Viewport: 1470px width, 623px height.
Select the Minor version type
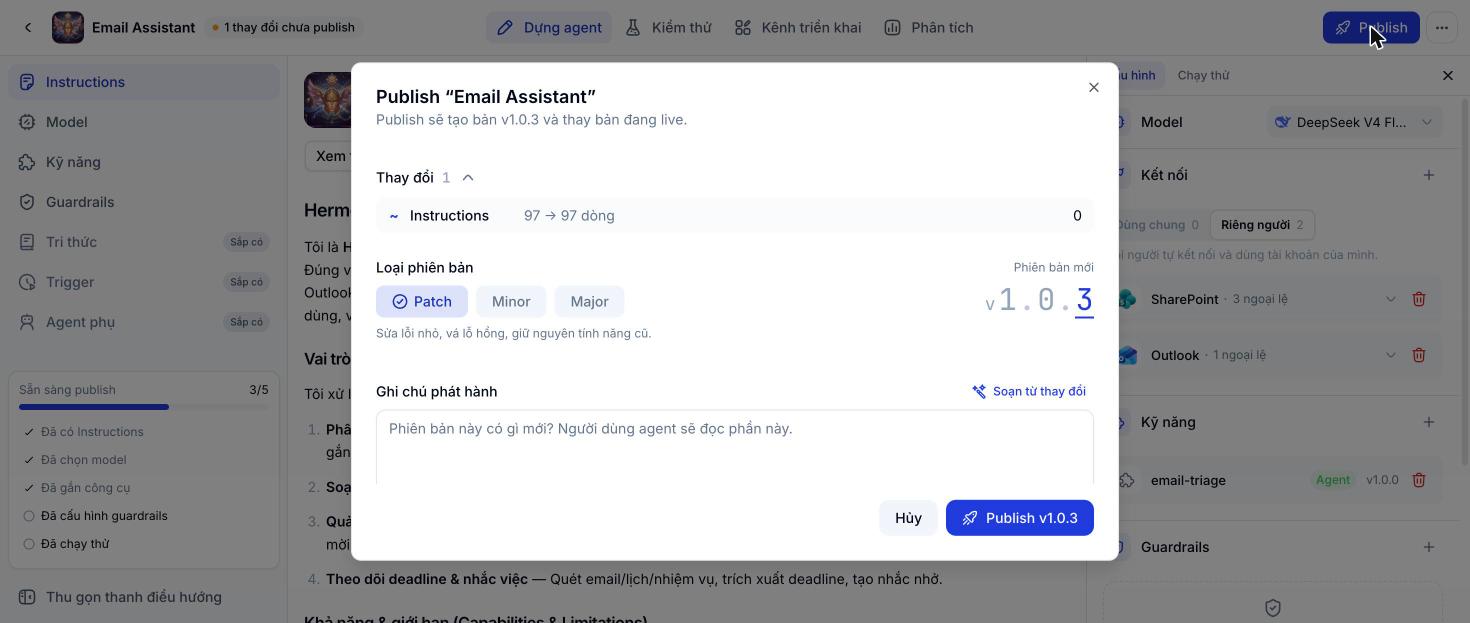pos(511,301)
